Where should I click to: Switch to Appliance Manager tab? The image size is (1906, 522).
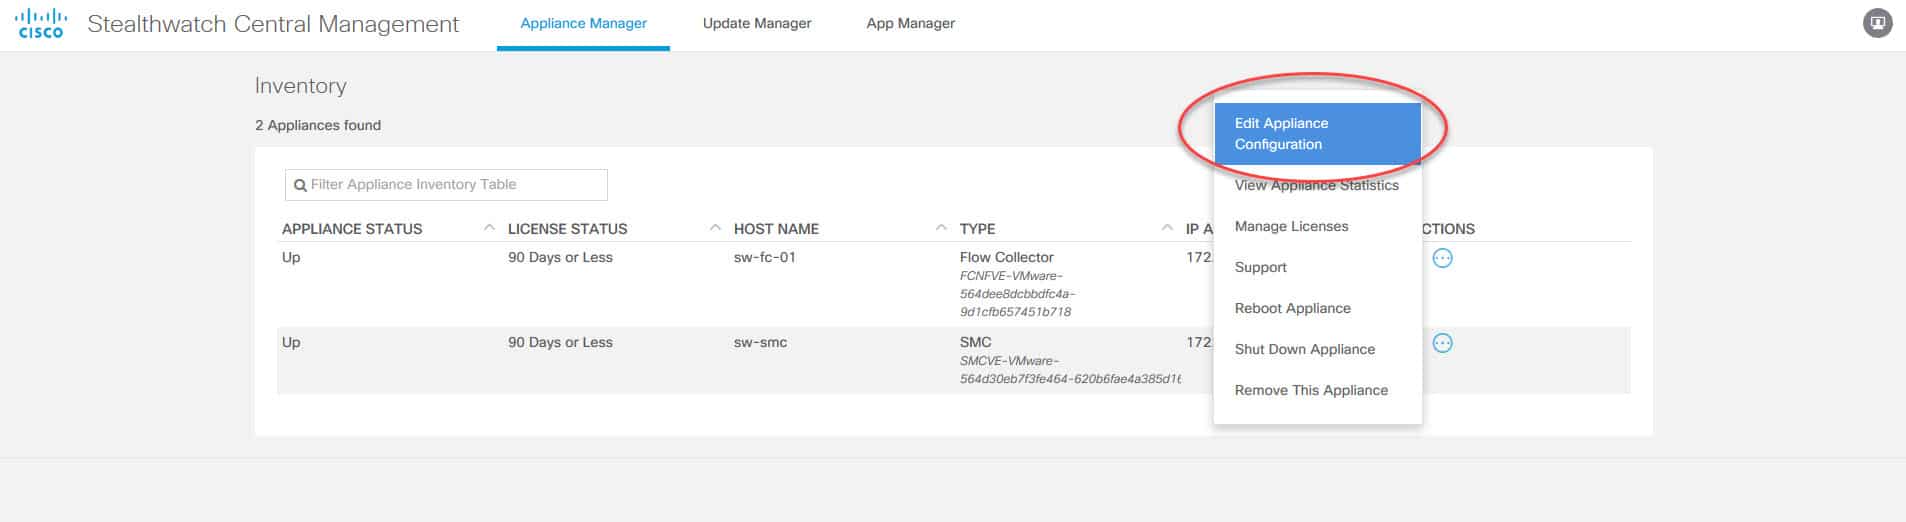coord(583,23)
